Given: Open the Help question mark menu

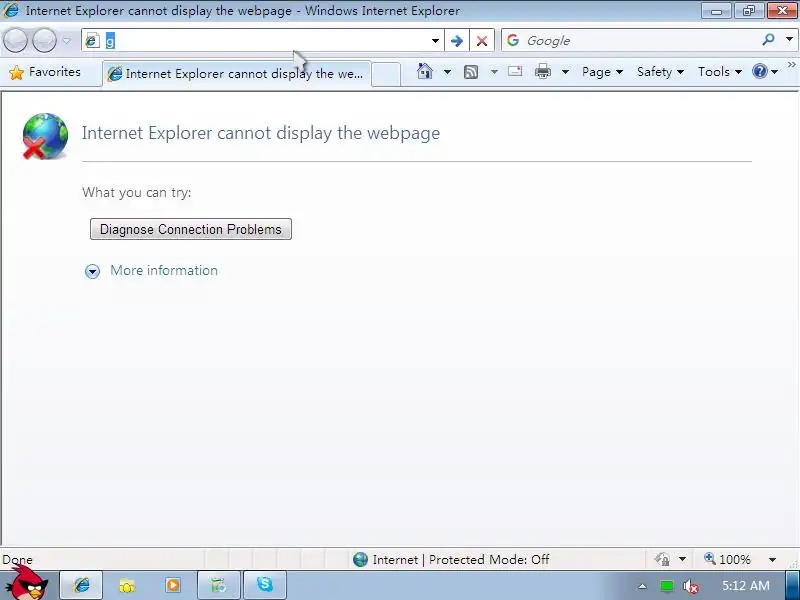Looking at the screenshot, I should (x=765, y=71).
